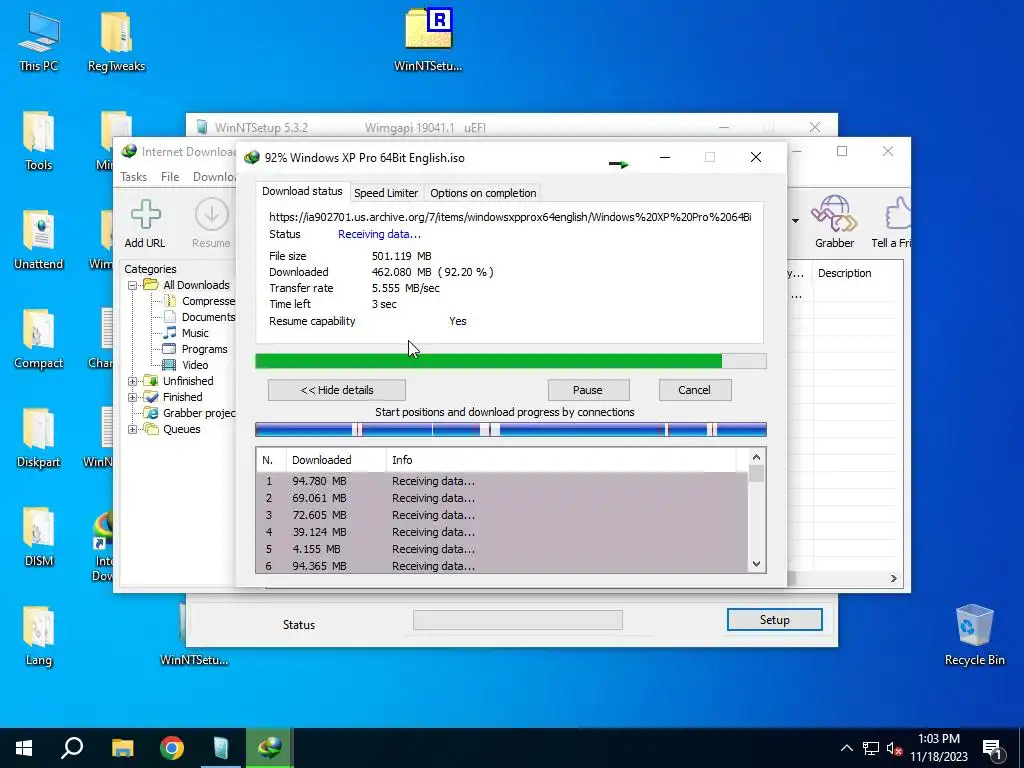Switch to the Download status tab
The width and height of the screenshot is (1024, 768).
pyautogui.click(x=302, y=191)
